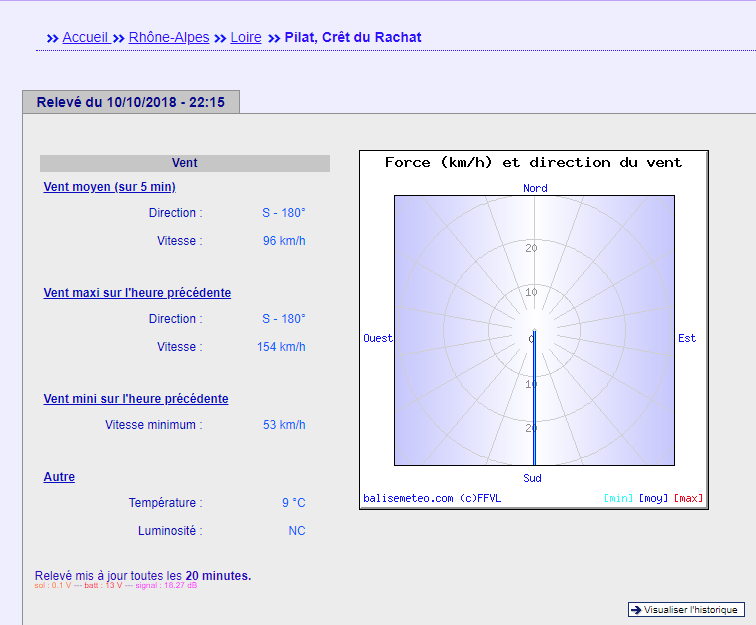Viewport: 756px width, 625px height.
Task: Click the 'Vitesse minimum :' label
Action: click(154, 425)
